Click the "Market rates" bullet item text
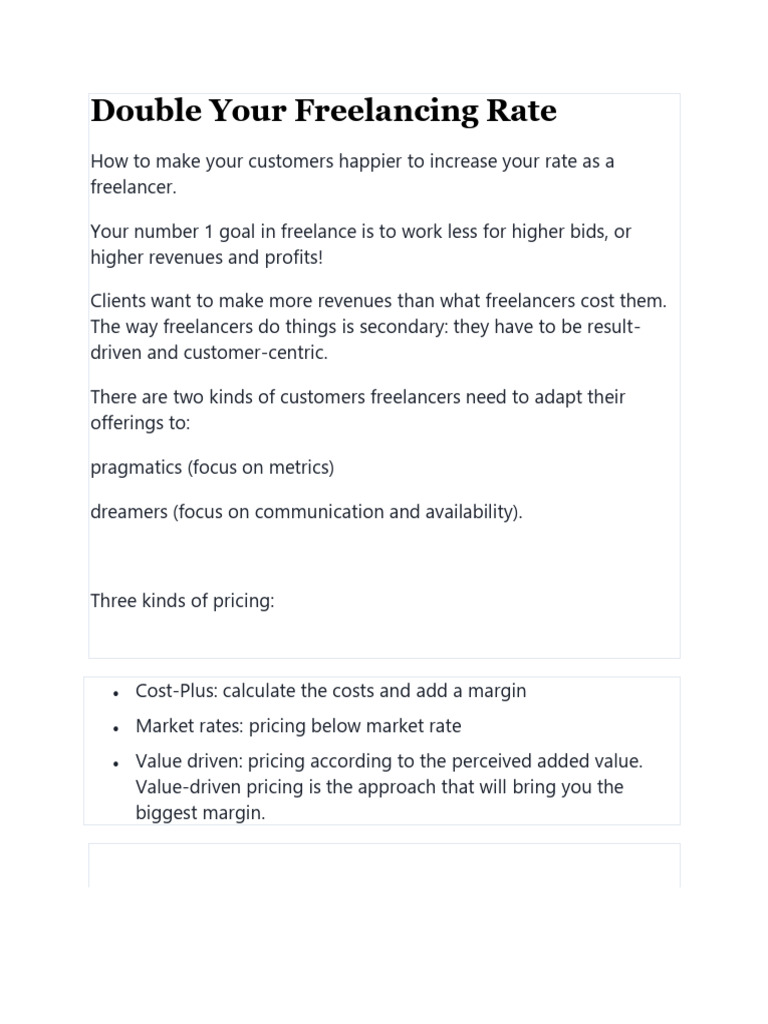The height and width of the screenshot is (1024, 768). [x=298, y=726]
